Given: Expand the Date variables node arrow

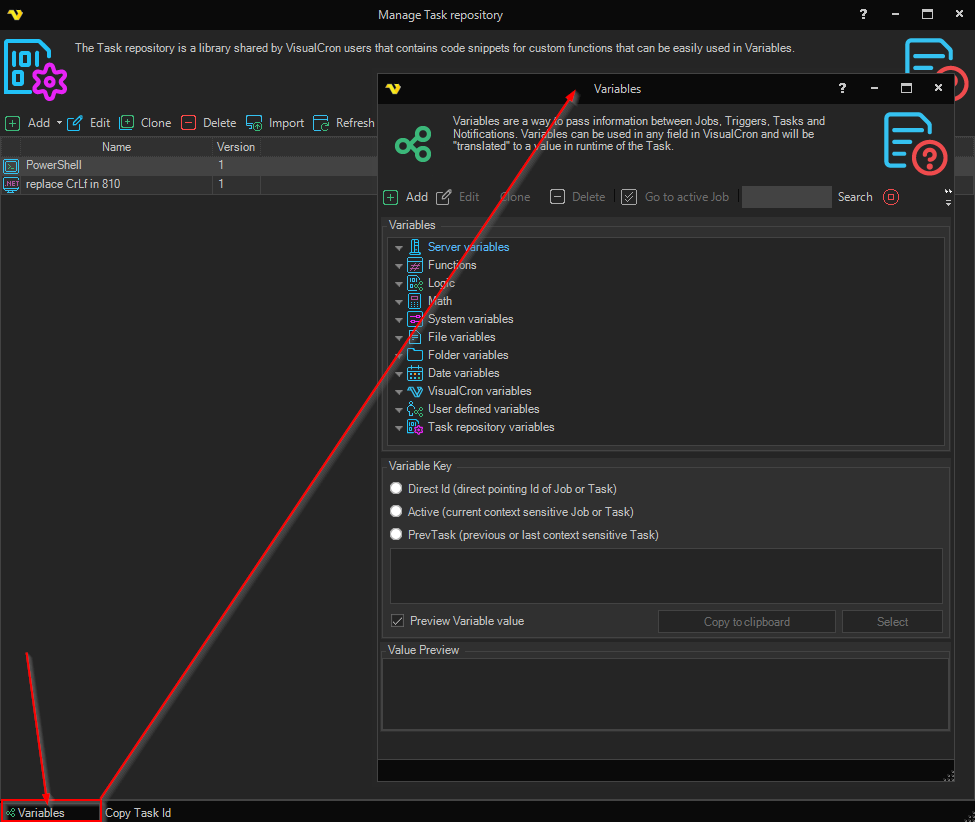Looking at the screenshot, I should [399, 374].
